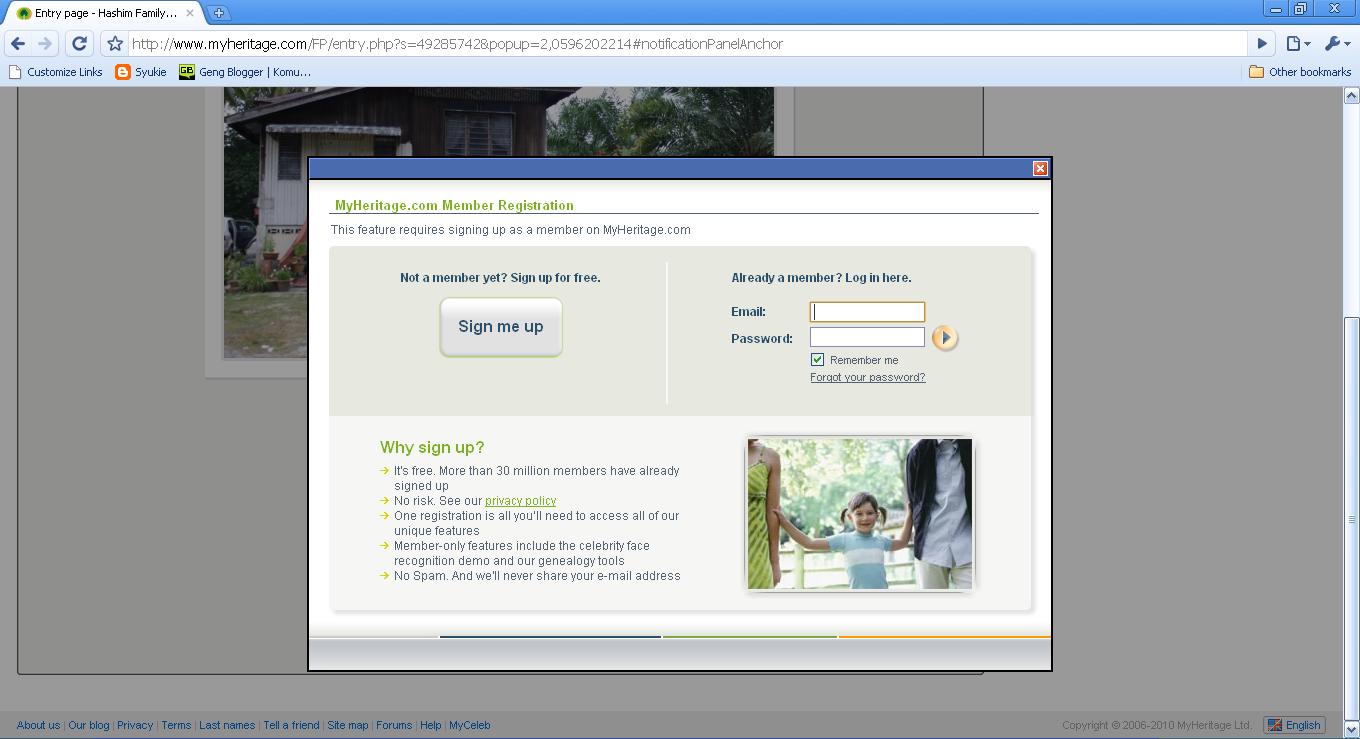Open the Forums footer link
This screenshot has height=739, width=1360.
(x=394, y=725)
